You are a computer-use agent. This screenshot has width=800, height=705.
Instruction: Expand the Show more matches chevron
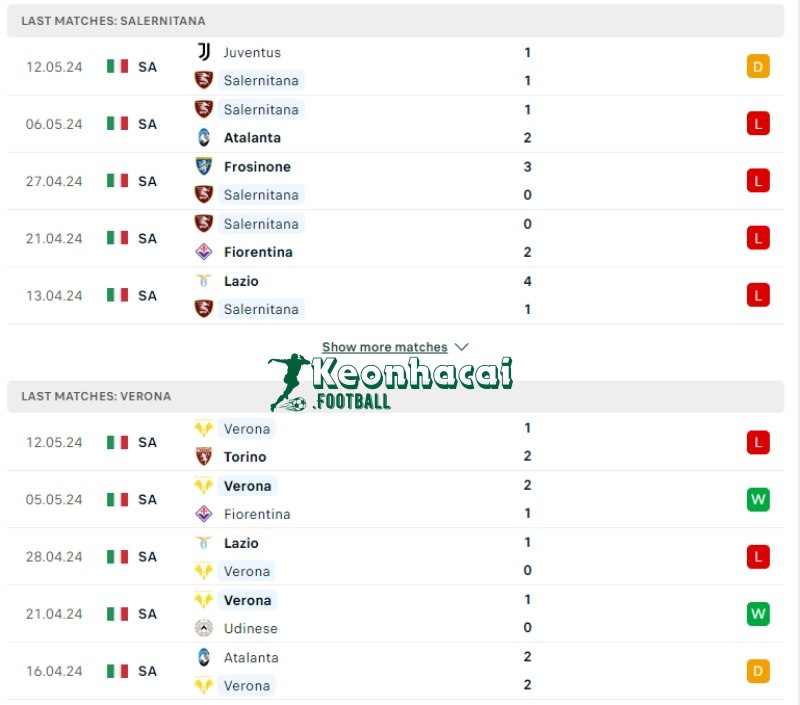coord(461,346)
